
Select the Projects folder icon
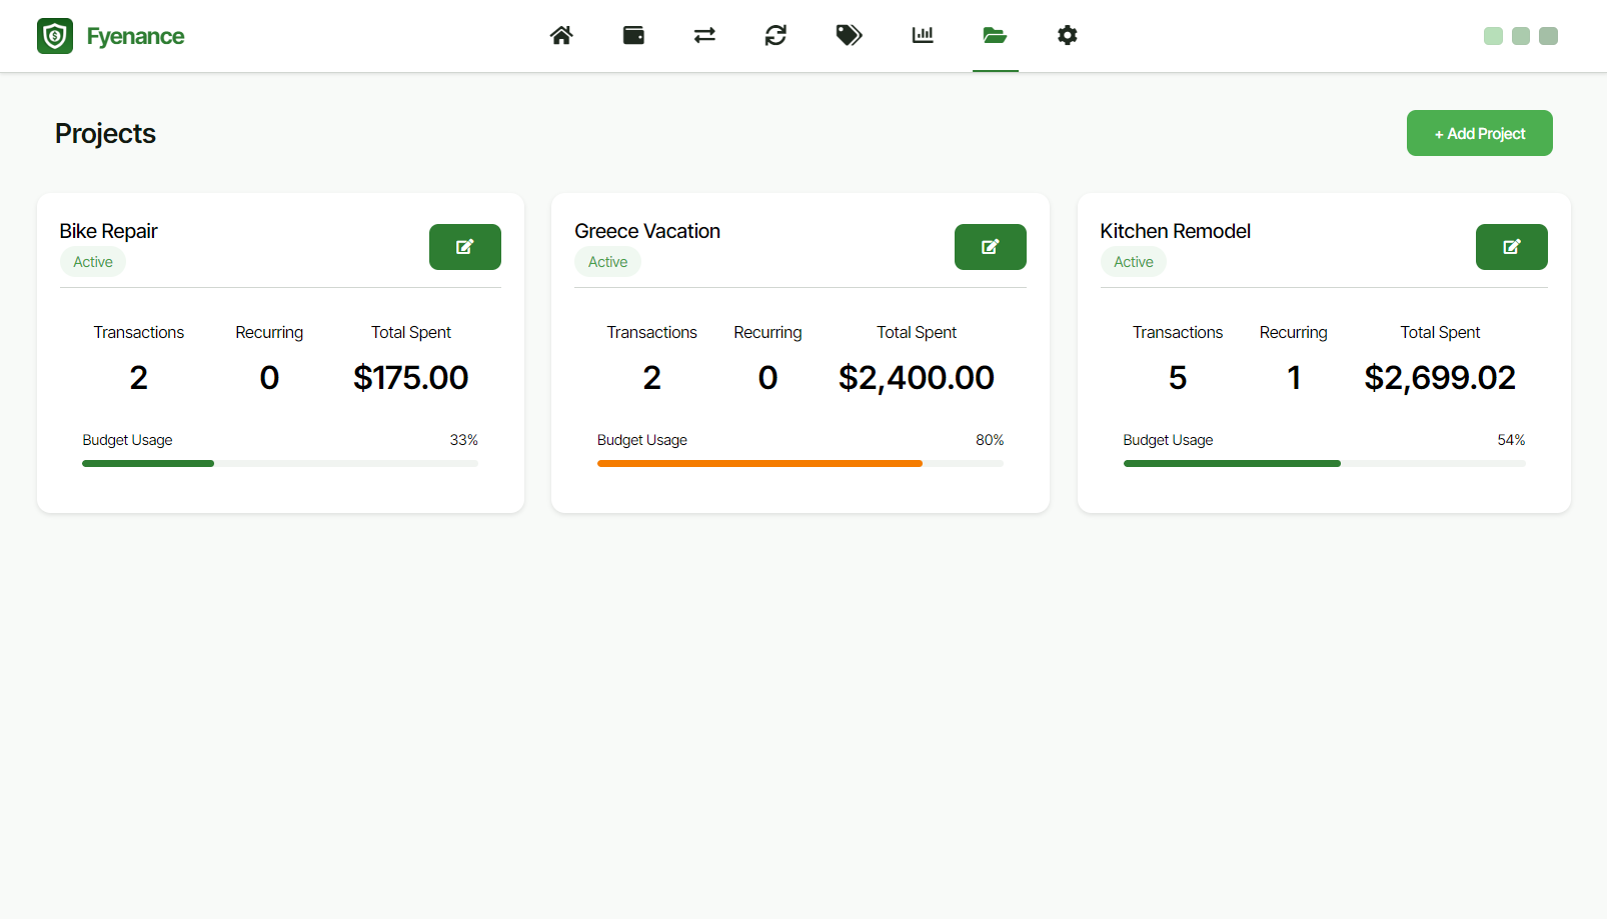point(994,35)
